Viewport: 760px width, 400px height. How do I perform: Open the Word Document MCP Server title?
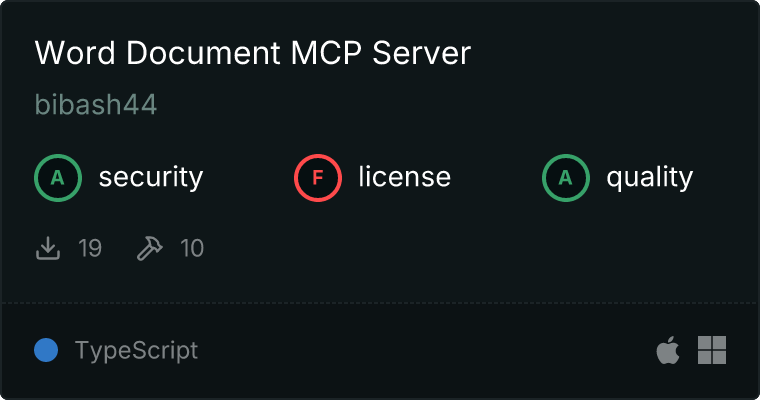[x=253, y=52]
